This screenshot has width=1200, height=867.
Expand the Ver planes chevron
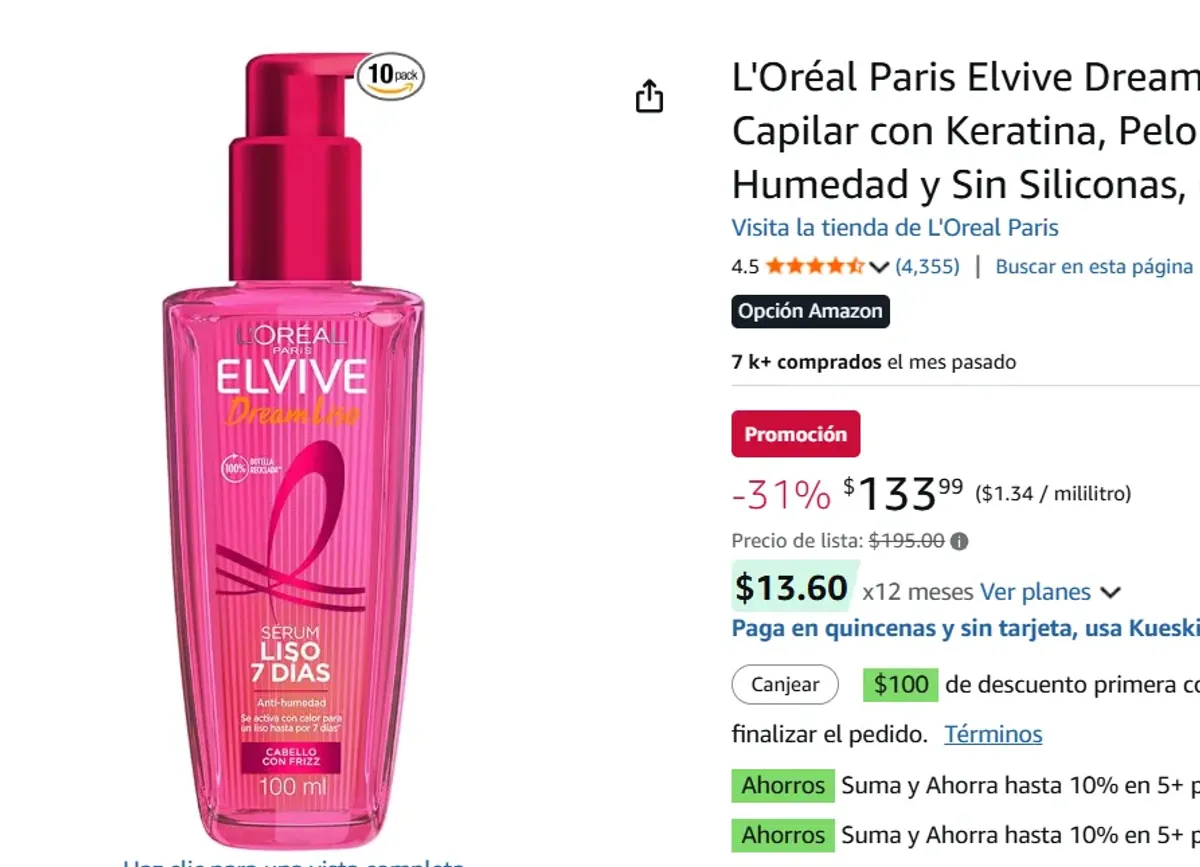point(1110,592)
